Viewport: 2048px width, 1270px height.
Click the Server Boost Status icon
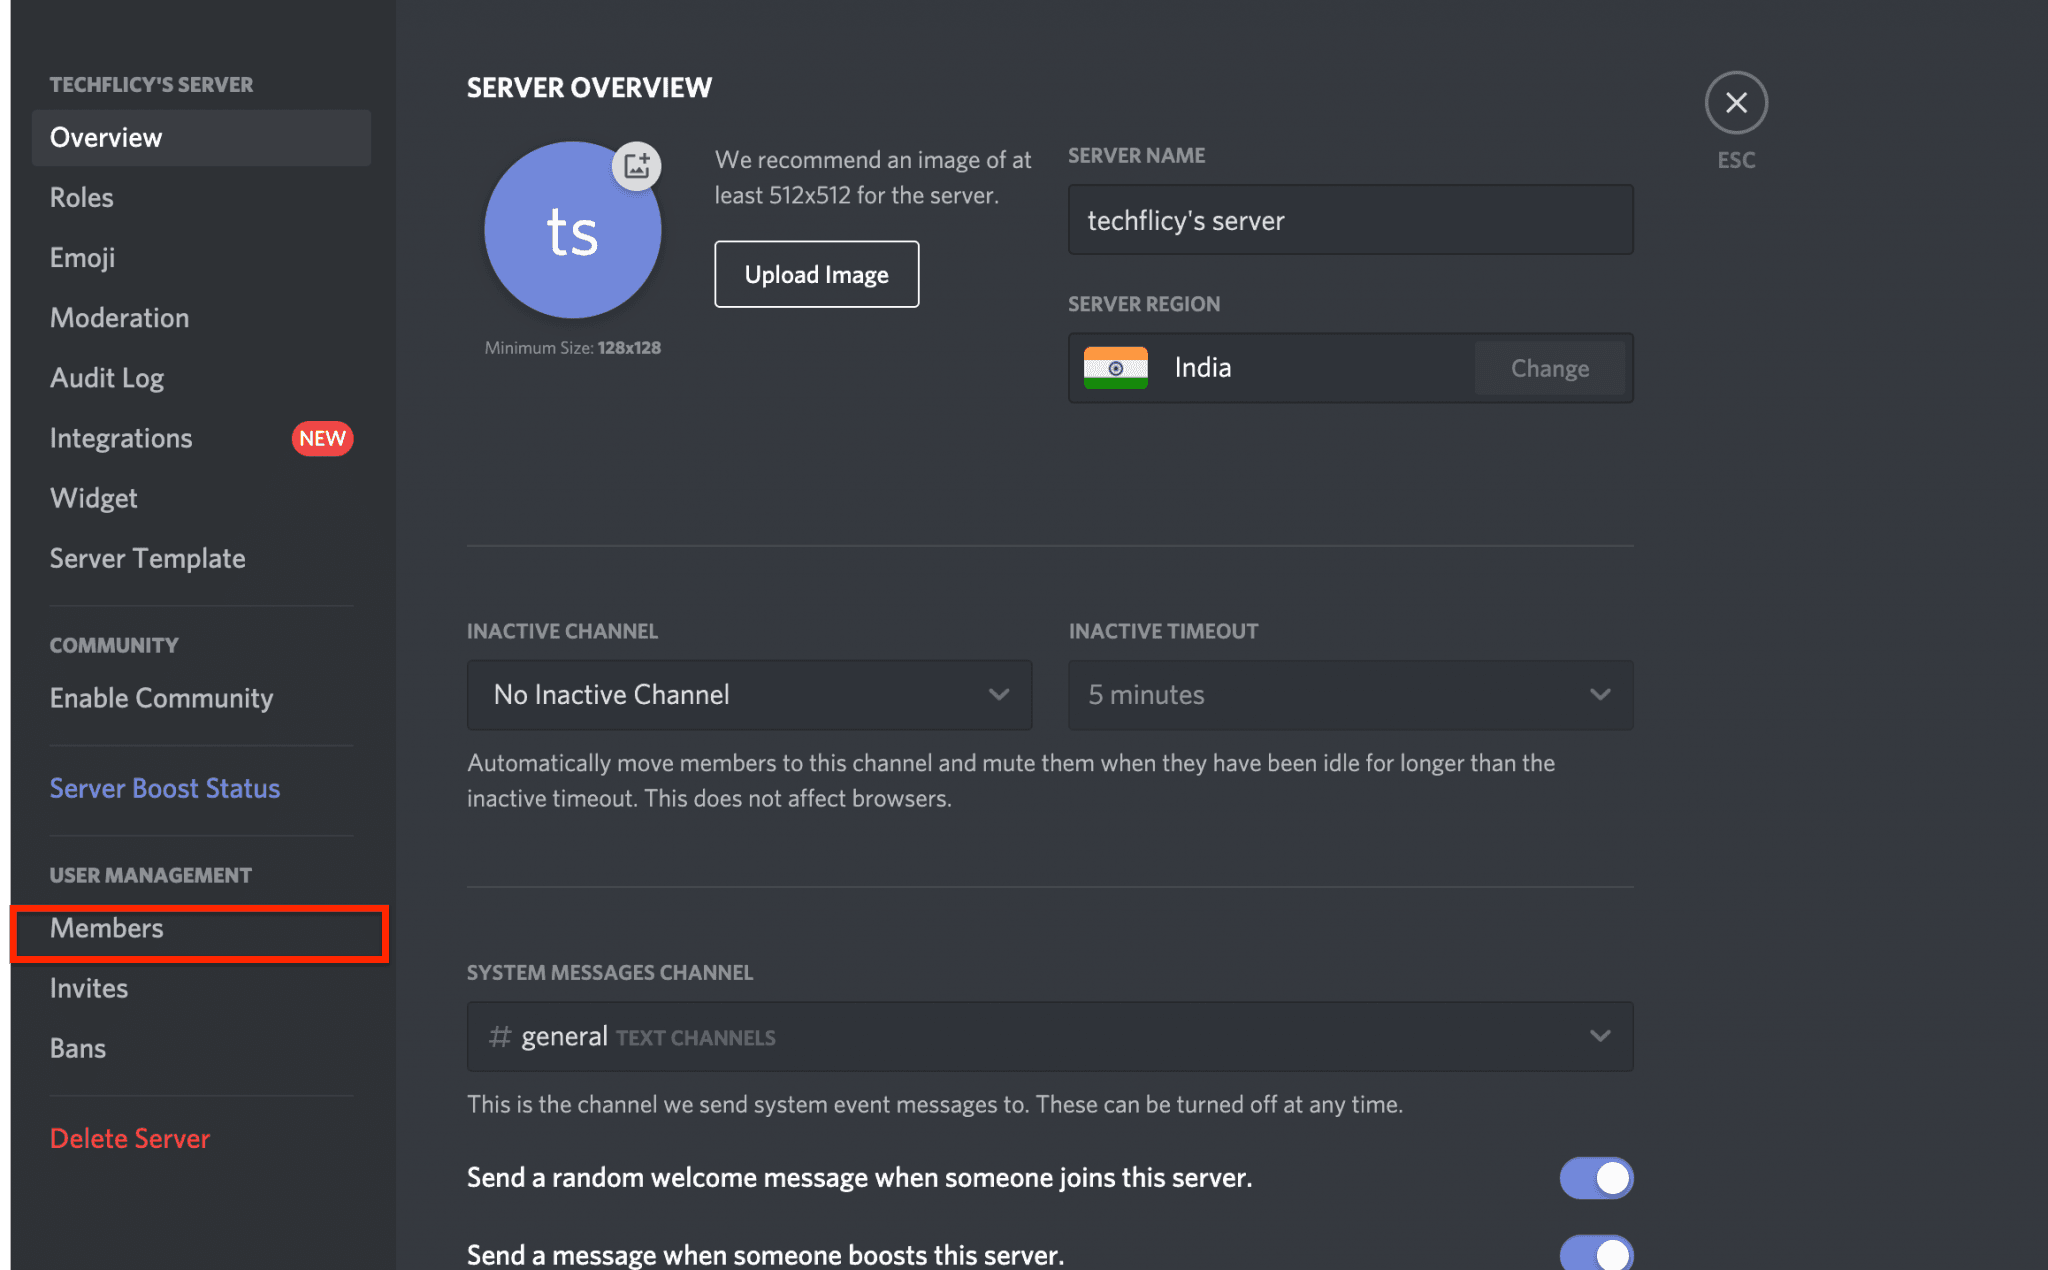click(x=165, y=787)
